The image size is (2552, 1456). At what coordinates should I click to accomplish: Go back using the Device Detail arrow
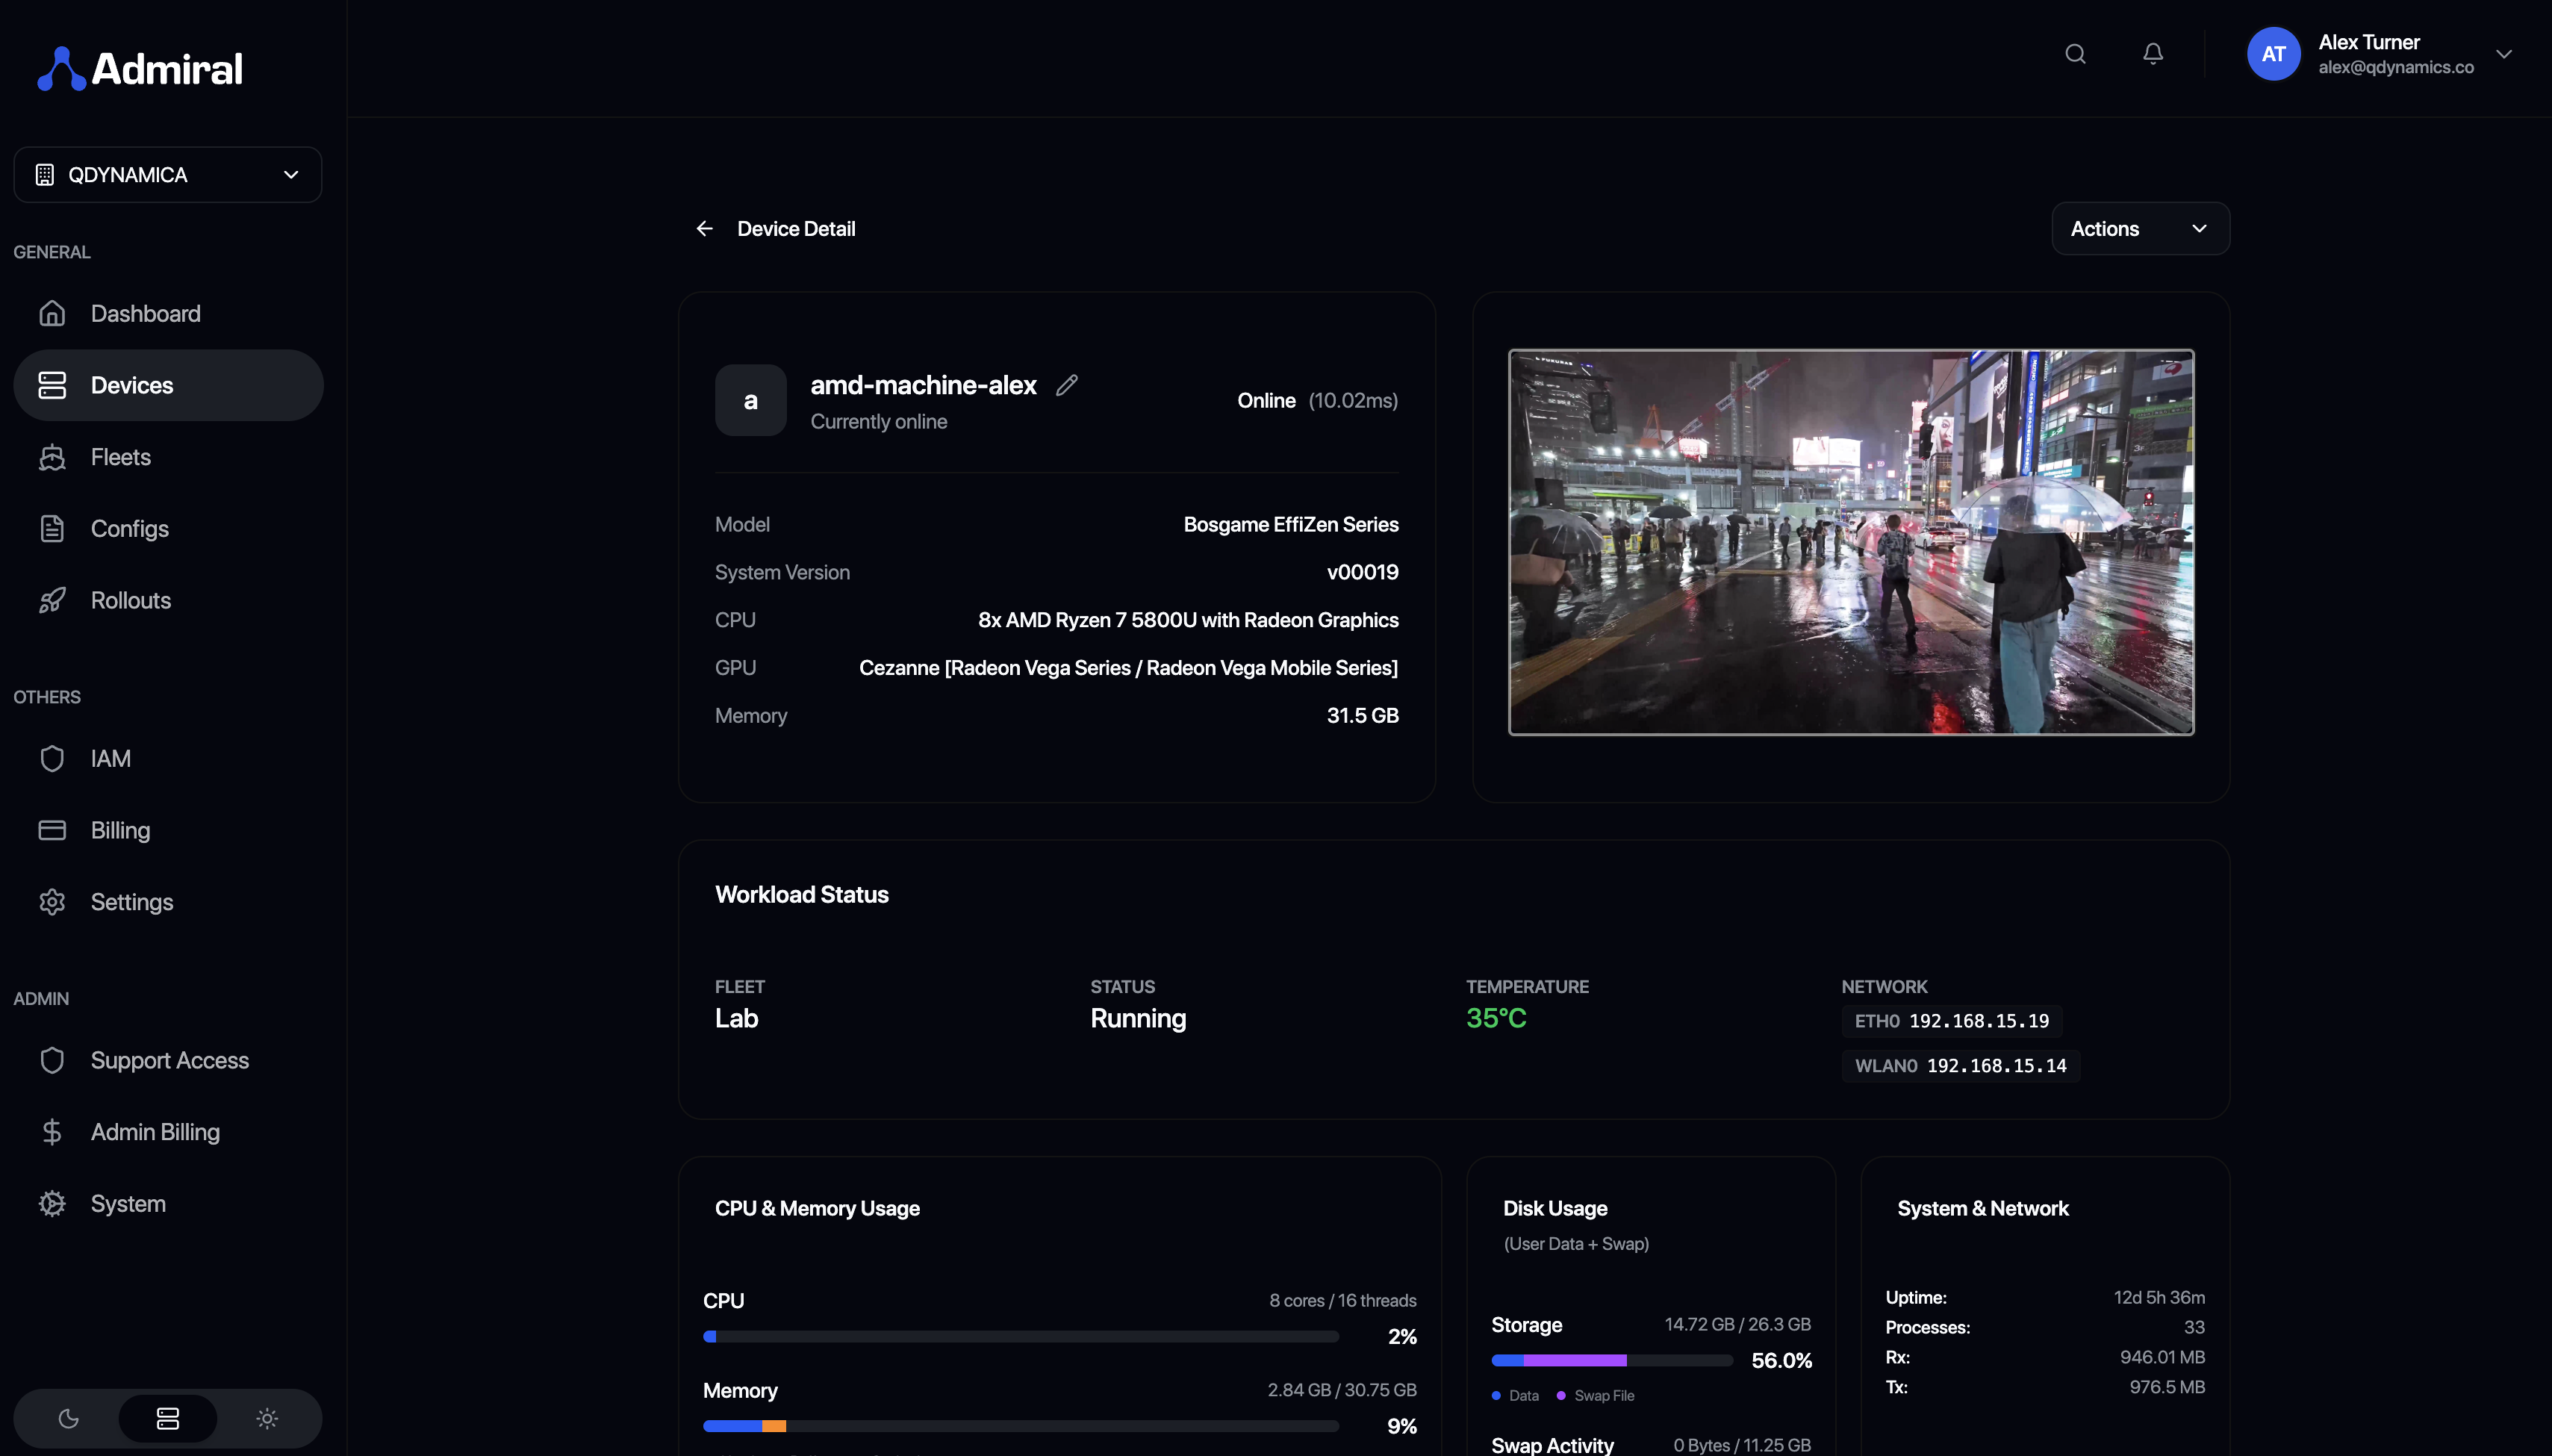(705, 229)
